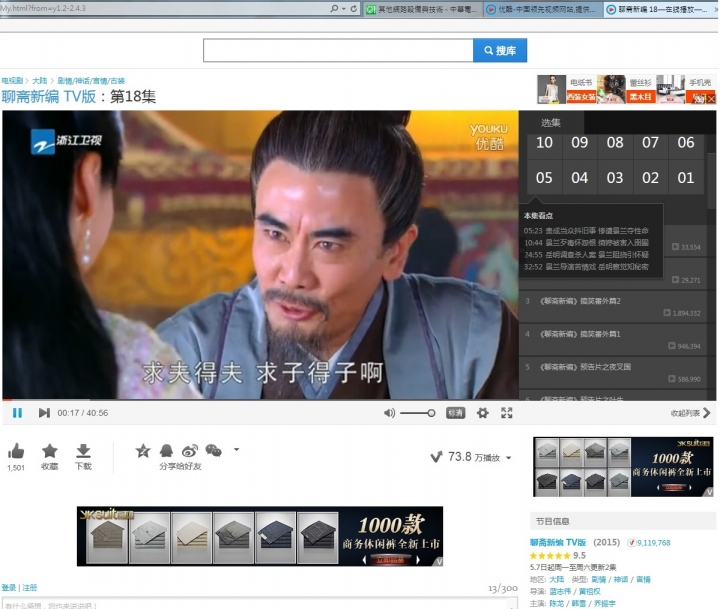Open 大陆 breadcrumb link
The image size is (720, 609).
[39, 81]
